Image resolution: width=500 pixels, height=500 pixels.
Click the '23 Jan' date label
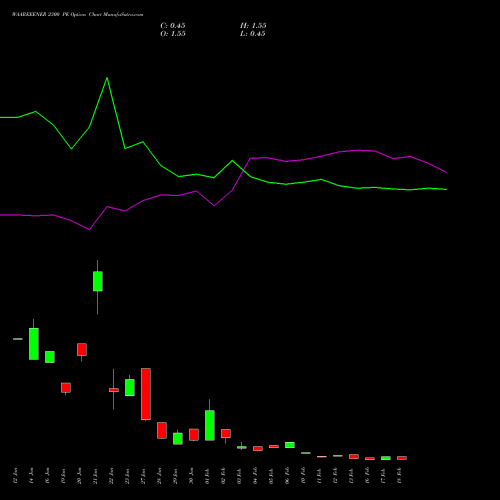[127, 476]
